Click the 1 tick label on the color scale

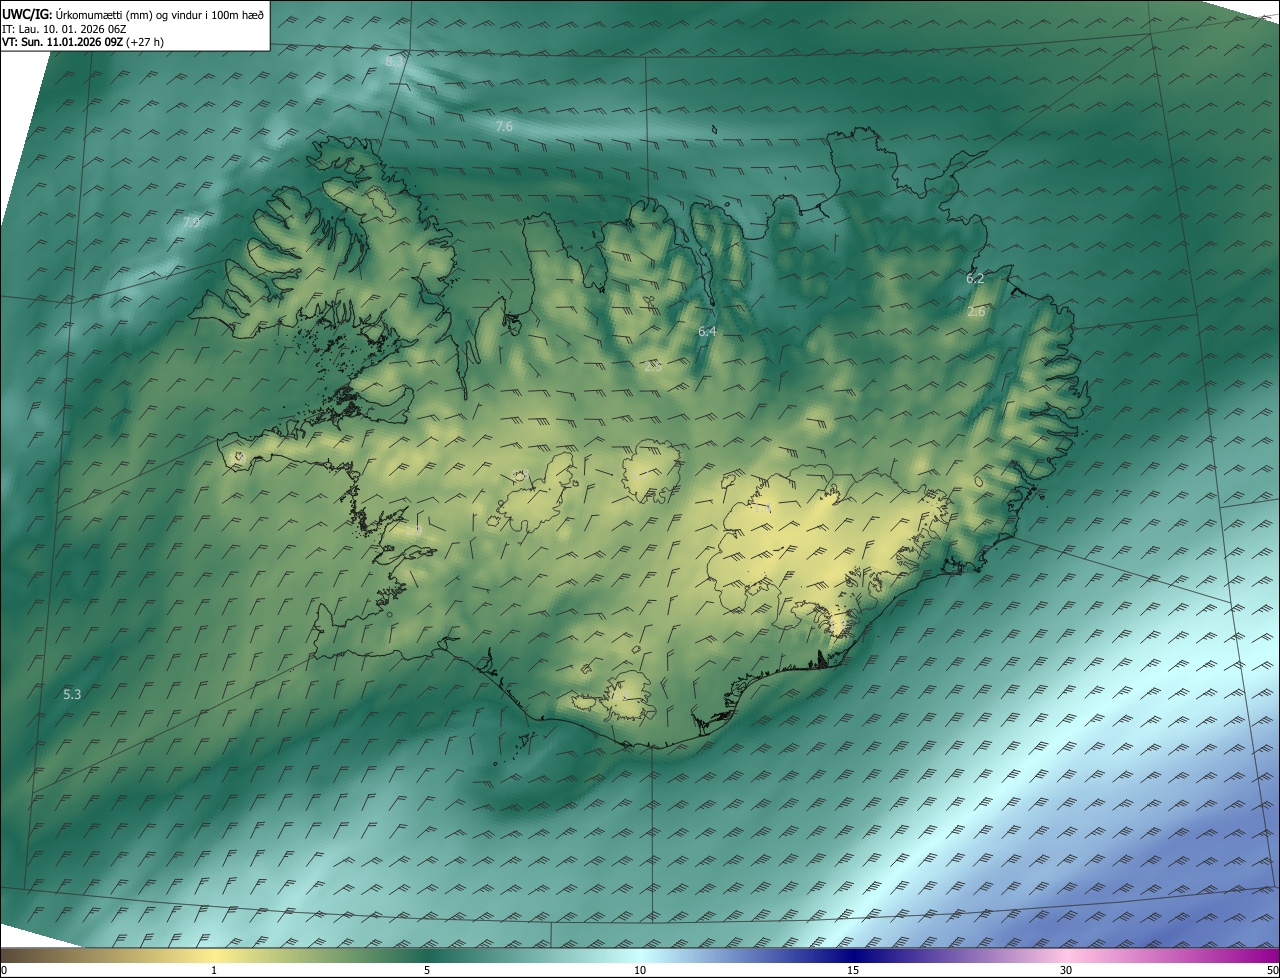pyautogui.click(x=214, y=970)
